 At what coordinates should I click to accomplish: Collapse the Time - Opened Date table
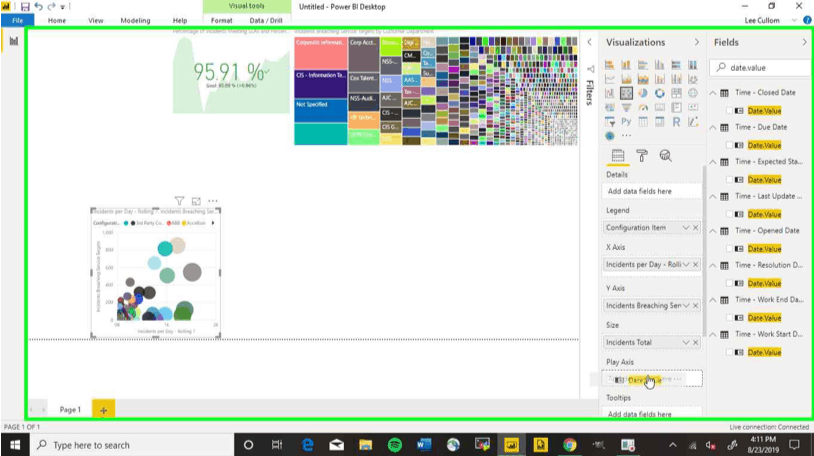coord(713,231)
